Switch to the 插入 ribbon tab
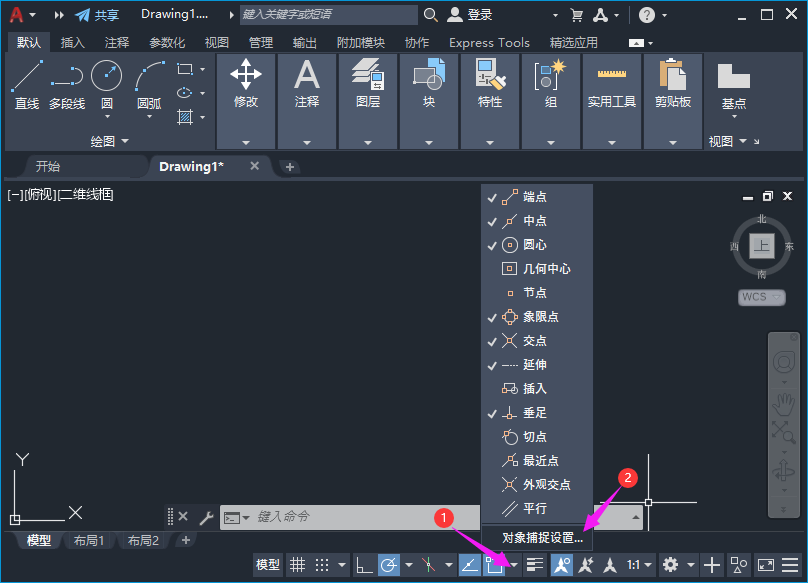 click(x=72, y=42)
